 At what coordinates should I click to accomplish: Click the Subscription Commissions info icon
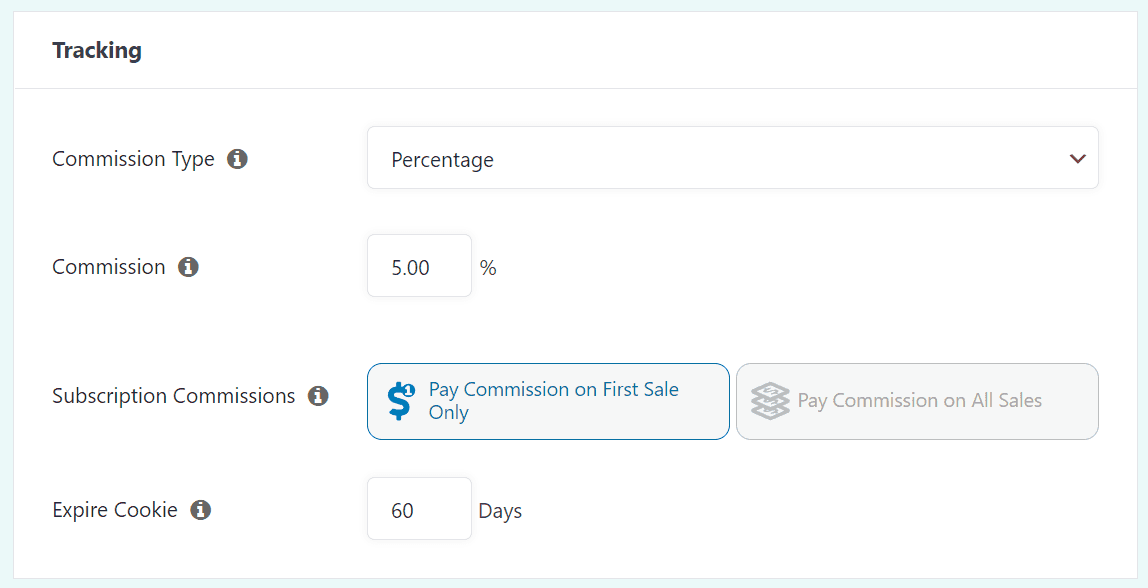(319, 395)
